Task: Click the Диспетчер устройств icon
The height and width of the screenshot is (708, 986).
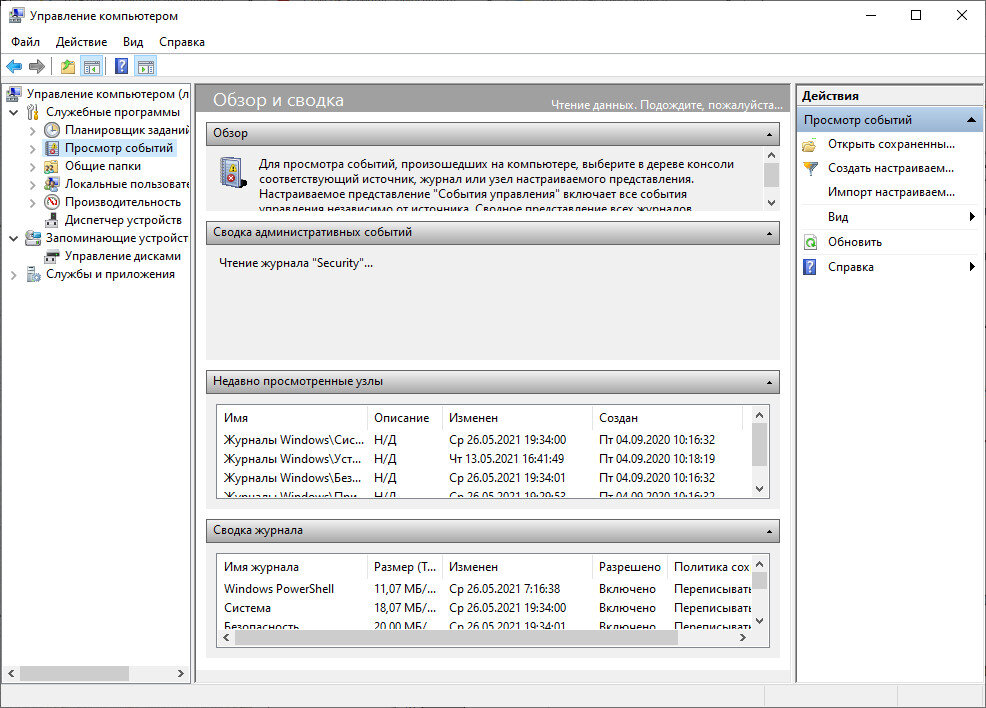Action: pos(52,220)
